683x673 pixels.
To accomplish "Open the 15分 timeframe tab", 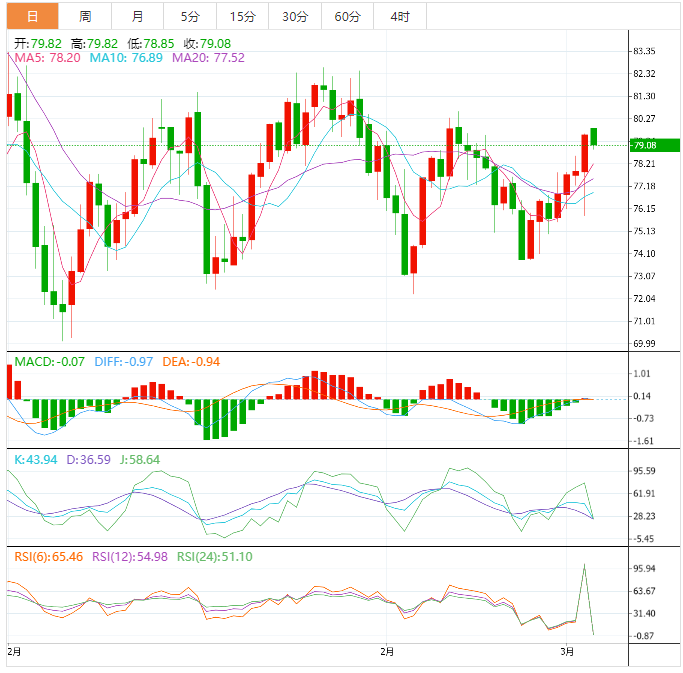I will pyautogui.click(x=243, y=17).
